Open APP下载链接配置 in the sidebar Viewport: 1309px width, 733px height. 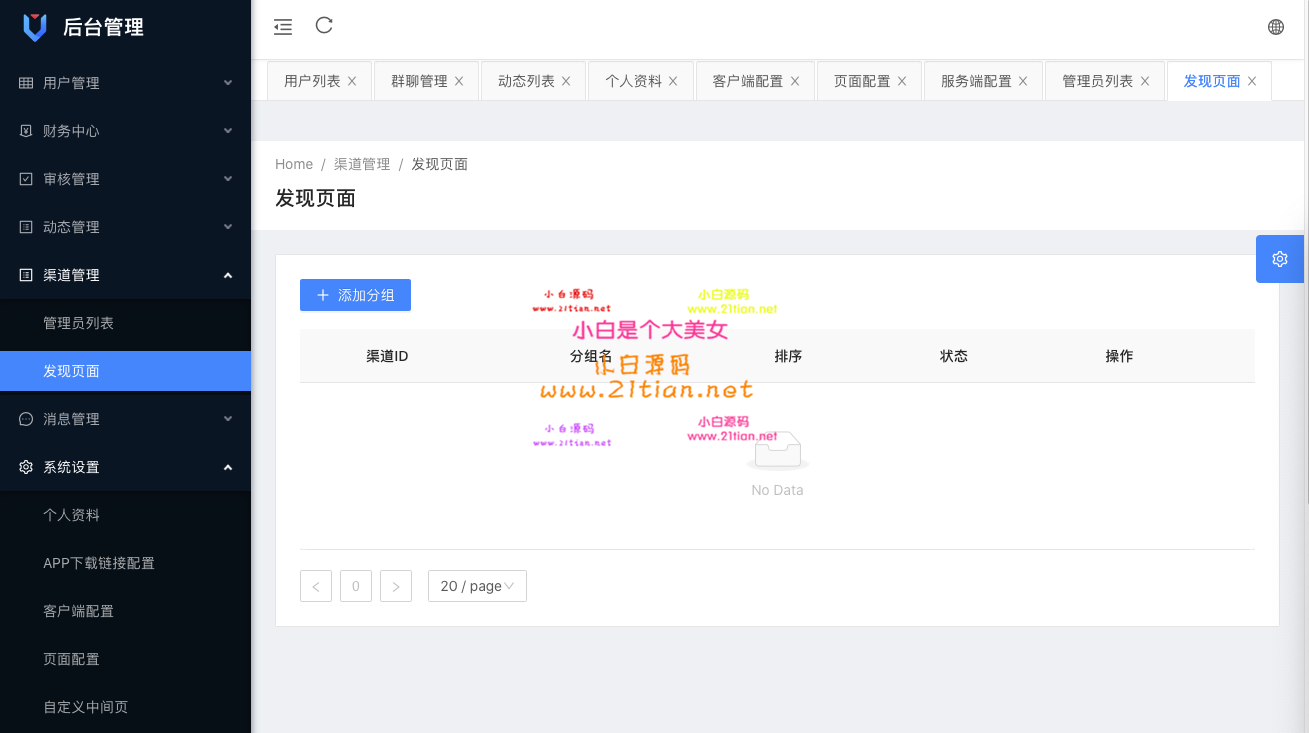(125, 563)
